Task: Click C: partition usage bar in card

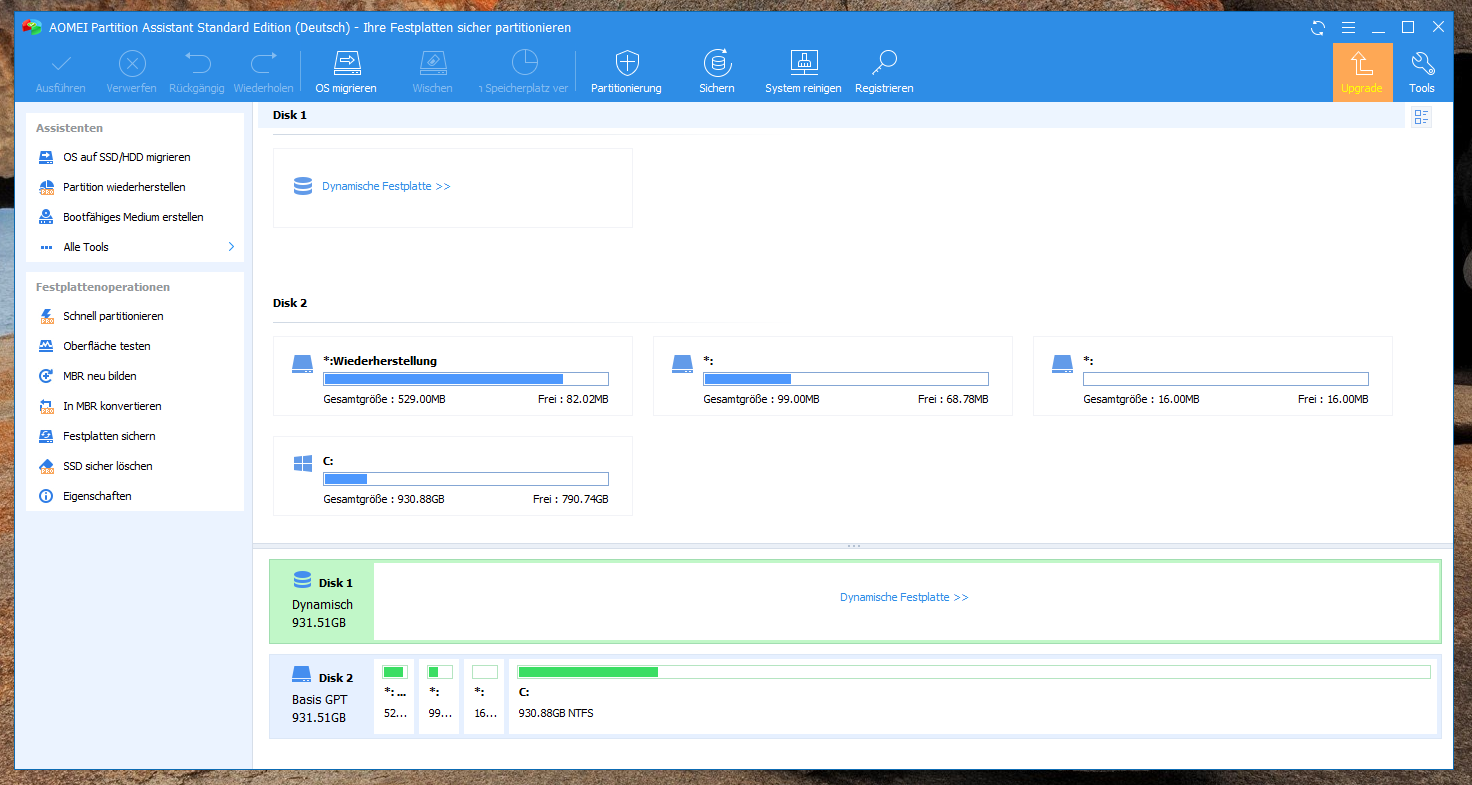Action: (466, 479)
